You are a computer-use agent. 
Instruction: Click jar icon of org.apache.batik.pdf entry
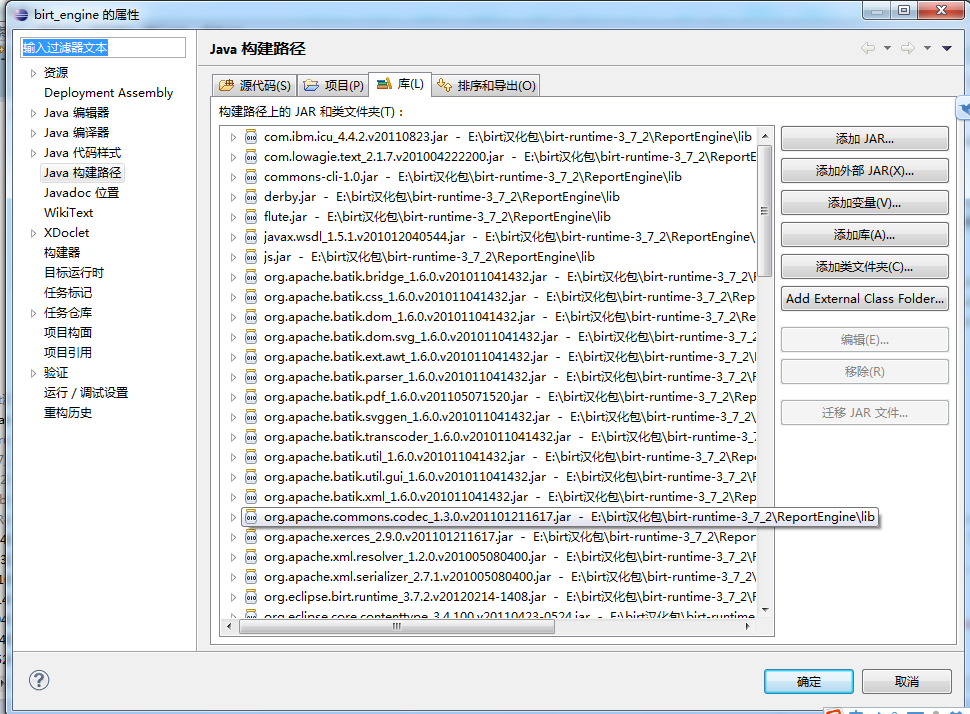(x=251, y=397)
